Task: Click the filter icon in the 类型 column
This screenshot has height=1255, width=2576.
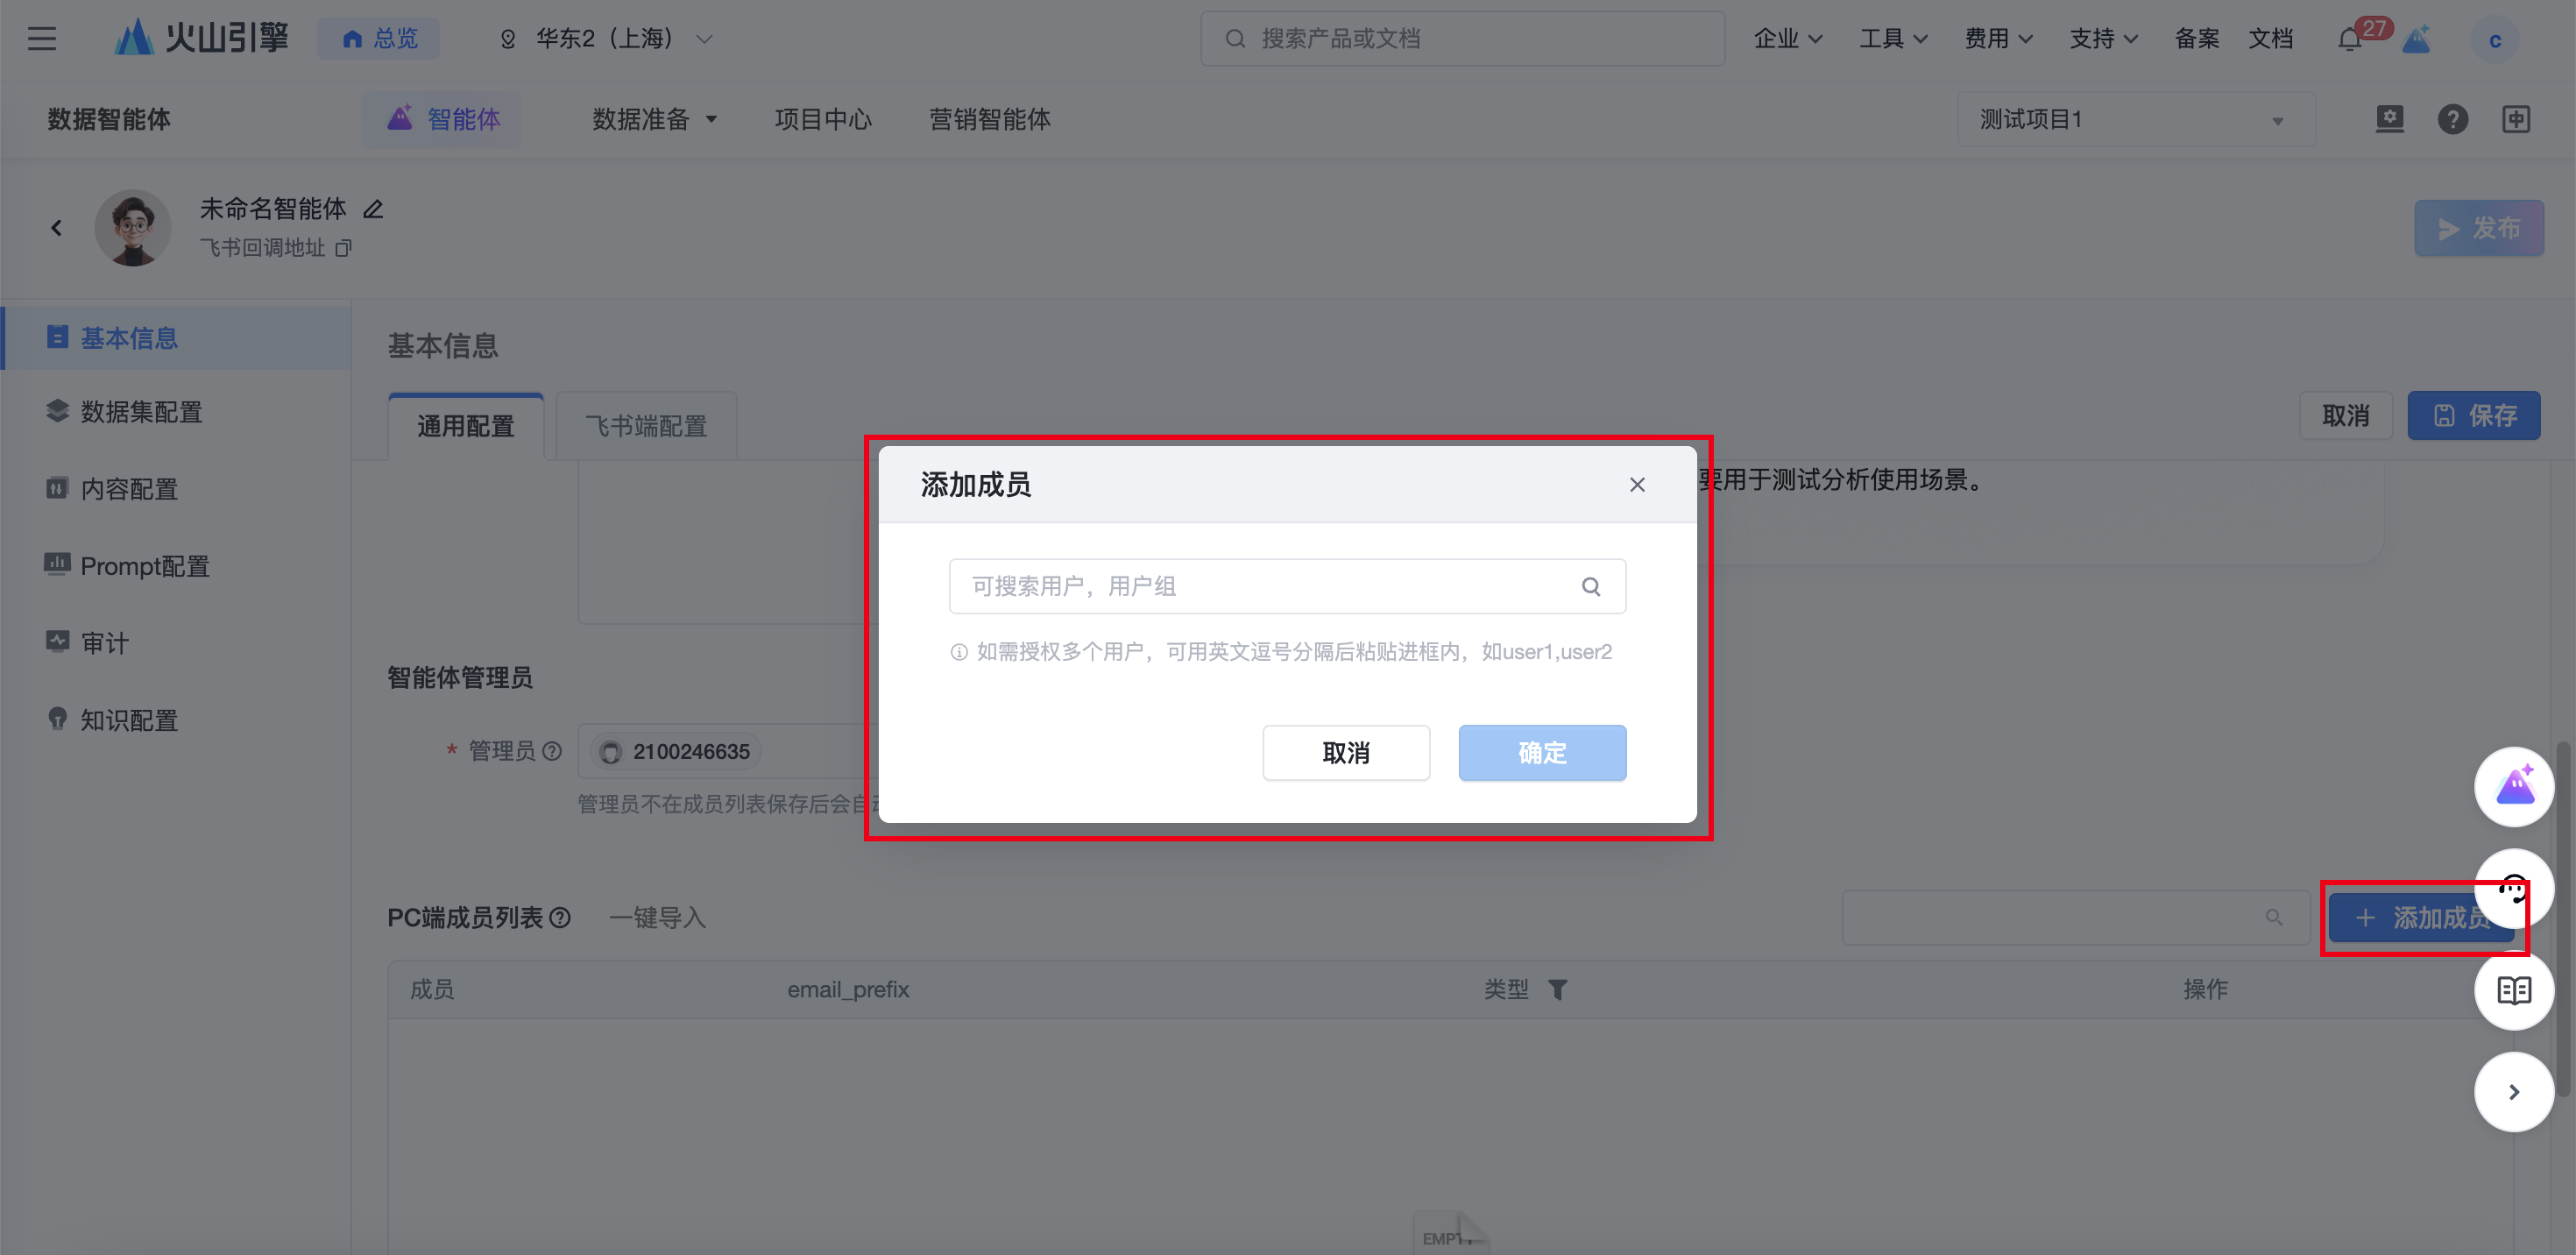Action: pyautogui.click(x=1557, y=990)
